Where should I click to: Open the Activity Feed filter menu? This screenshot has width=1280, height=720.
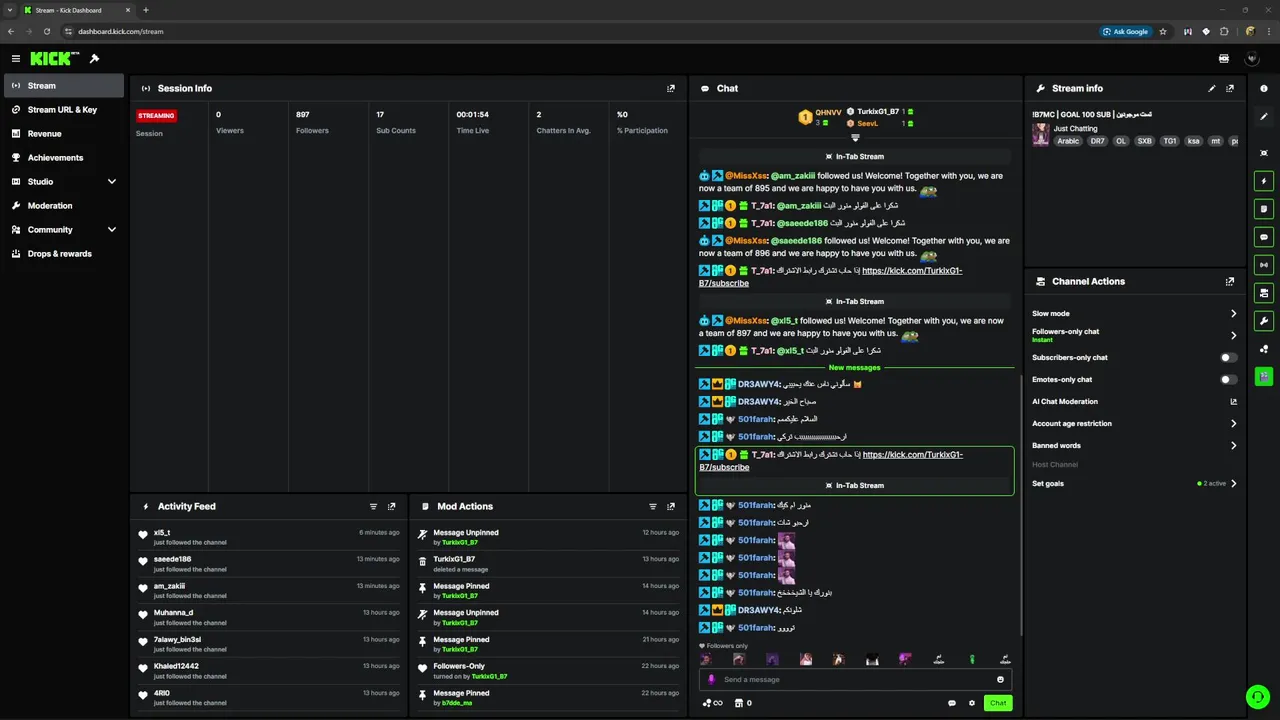click(x=374, y=506)
